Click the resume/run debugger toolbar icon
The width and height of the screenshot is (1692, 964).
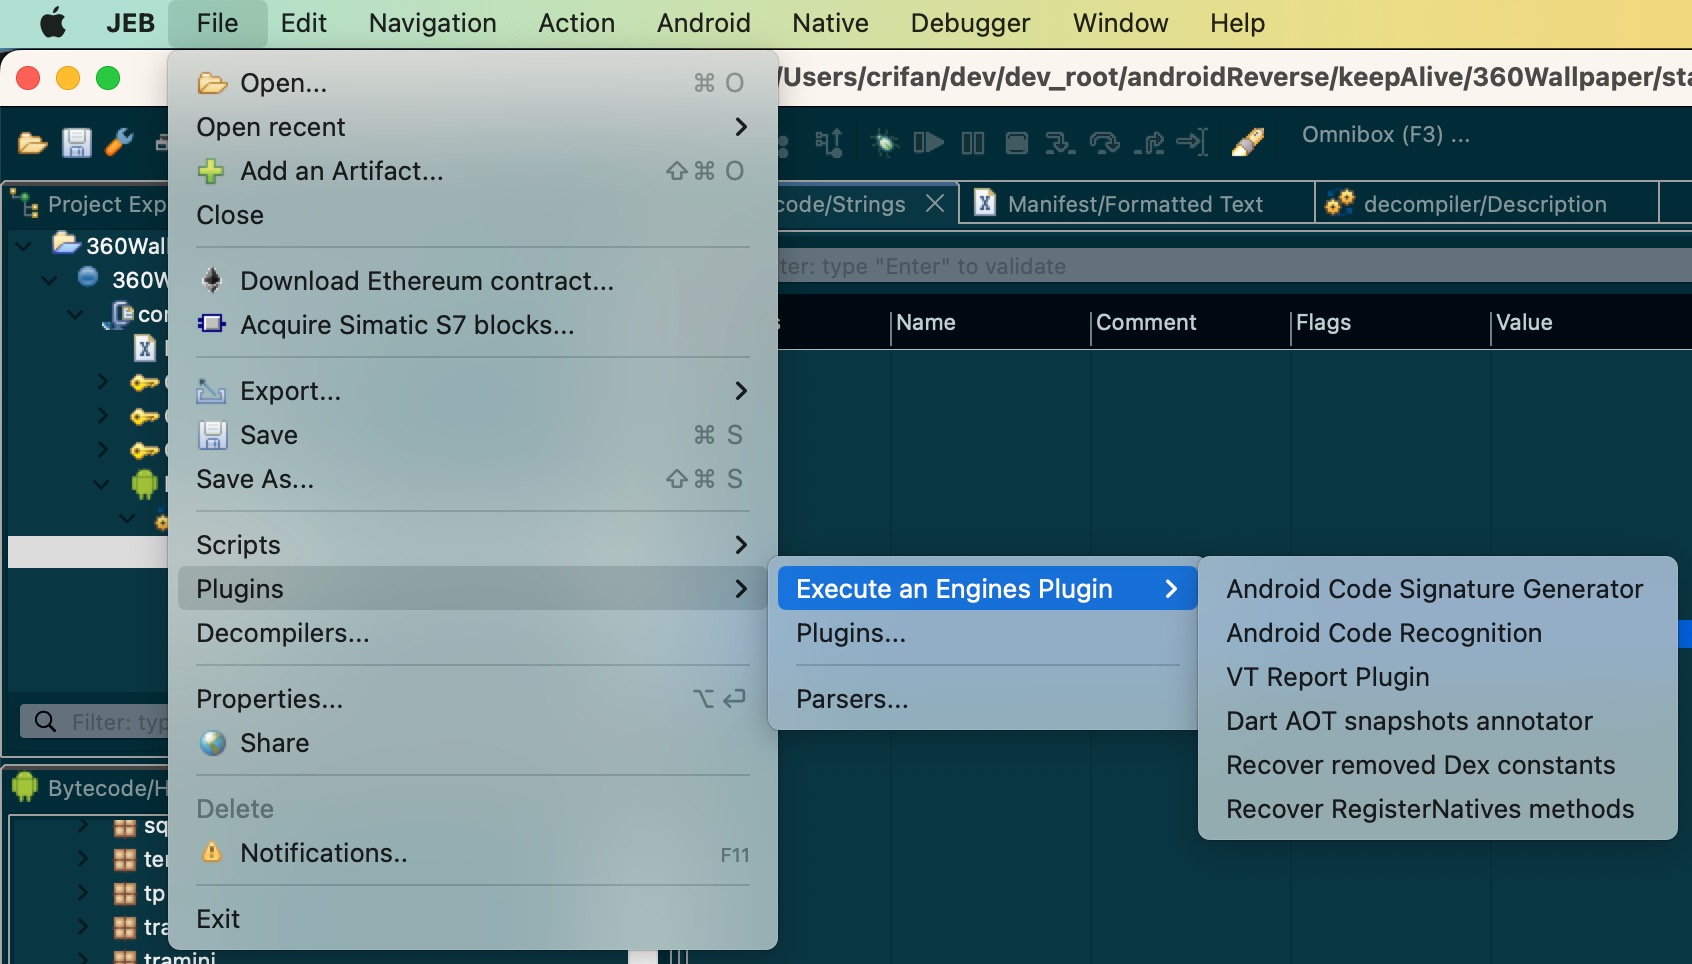pyautogui.click(x=928, y=143)
